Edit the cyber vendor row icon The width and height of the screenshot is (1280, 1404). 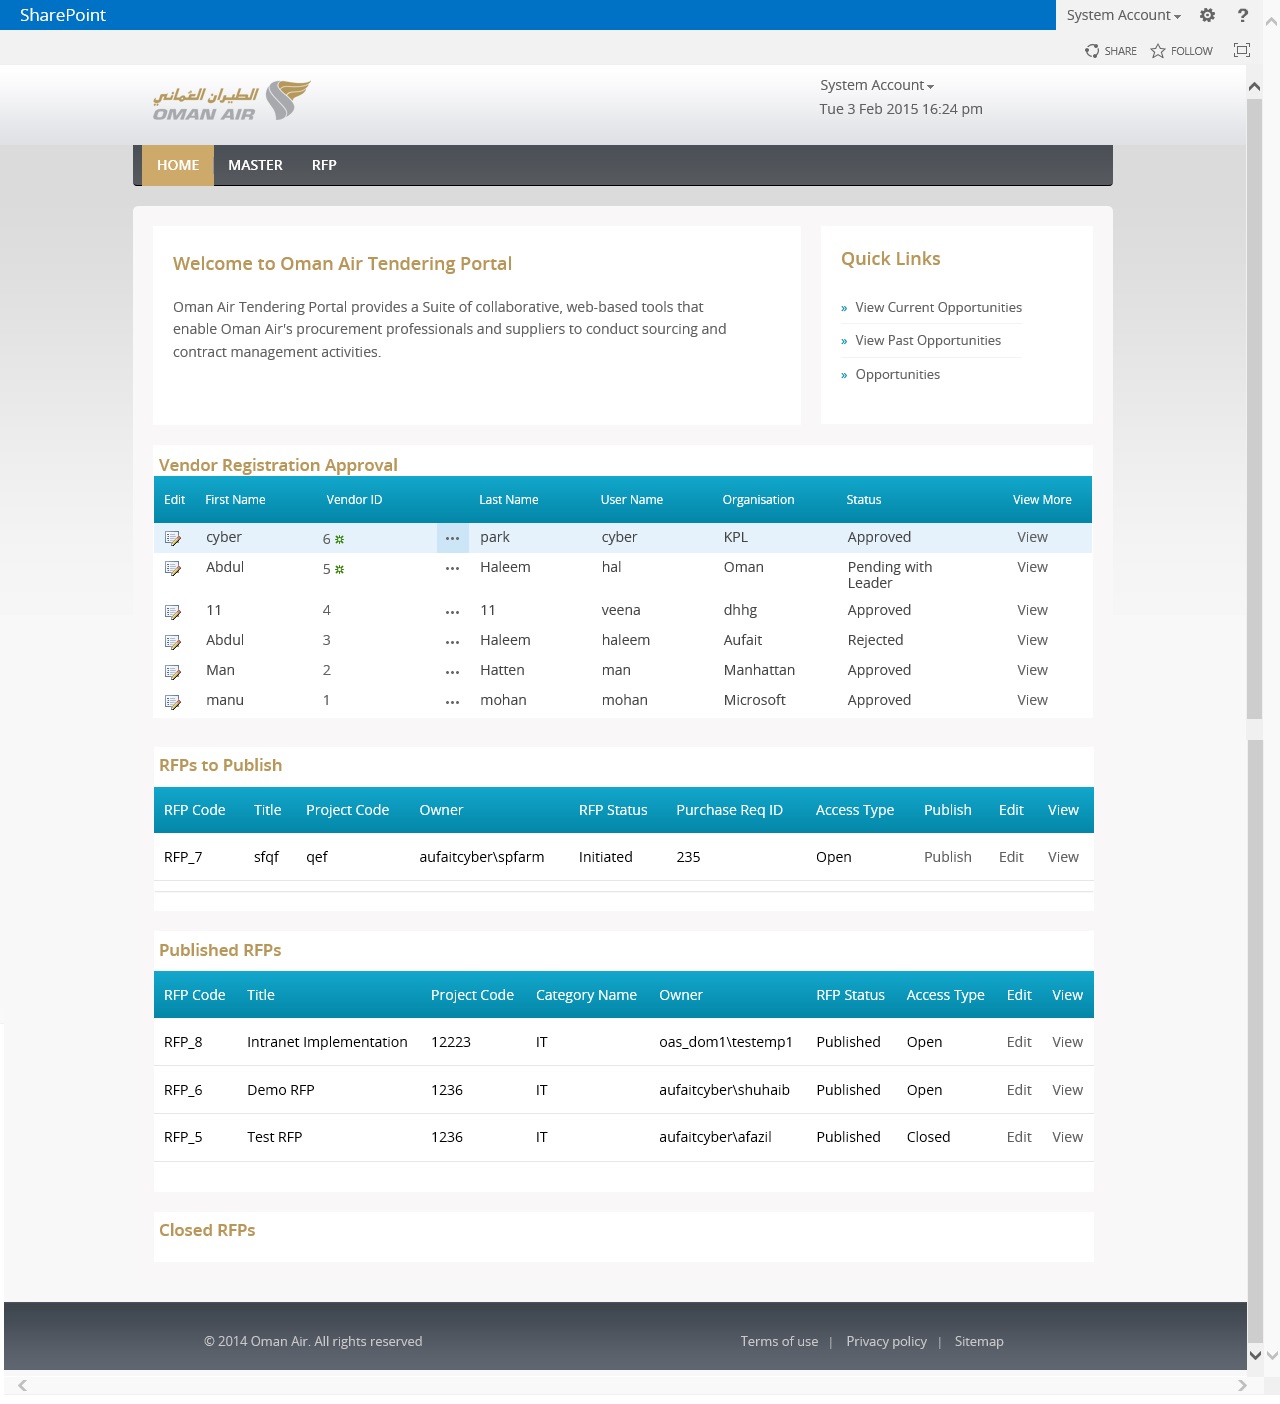[x=173, y=538]
